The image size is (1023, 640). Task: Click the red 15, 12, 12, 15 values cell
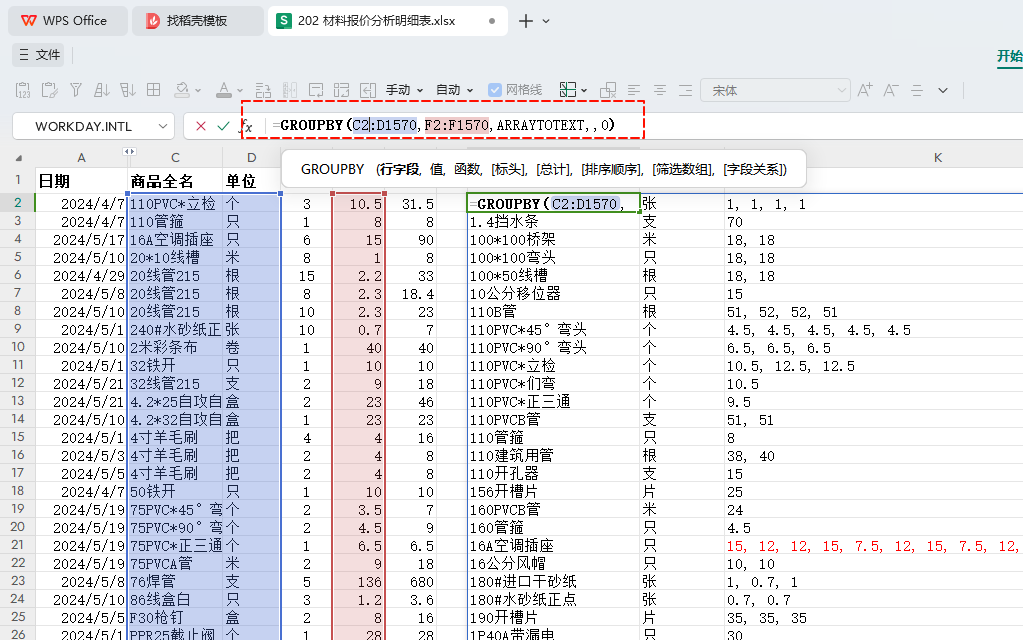(874, 546)
